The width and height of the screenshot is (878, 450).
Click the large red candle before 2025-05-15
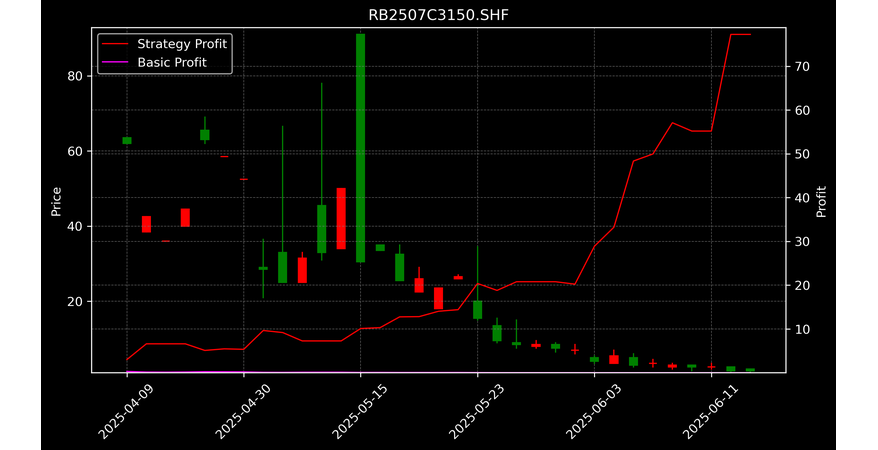341,218
